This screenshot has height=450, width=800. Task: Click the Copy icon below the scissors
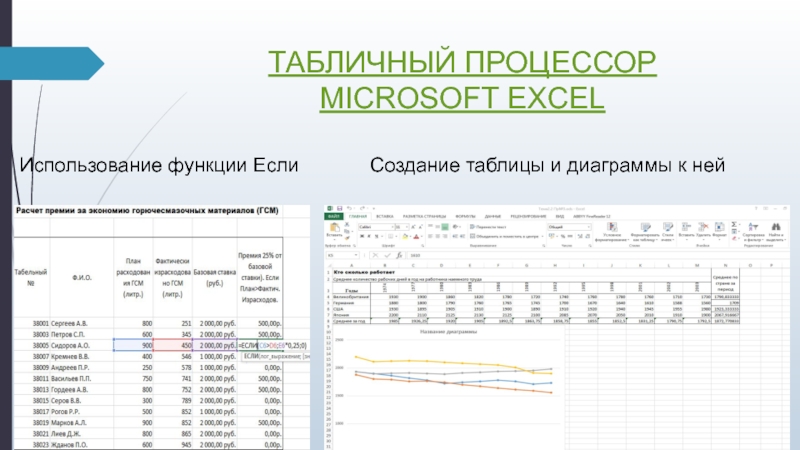click(346, 231)
